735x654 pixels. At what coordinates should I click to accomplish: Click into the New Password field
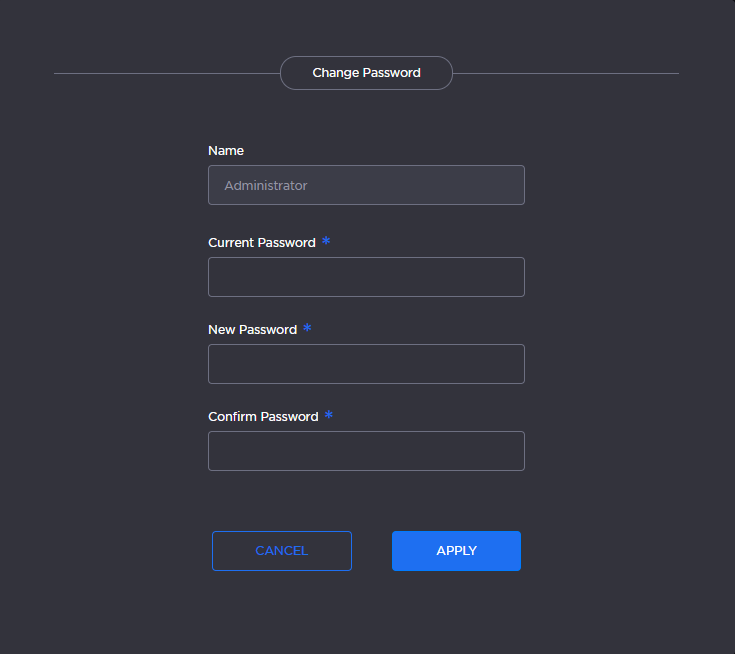point(366,364)
